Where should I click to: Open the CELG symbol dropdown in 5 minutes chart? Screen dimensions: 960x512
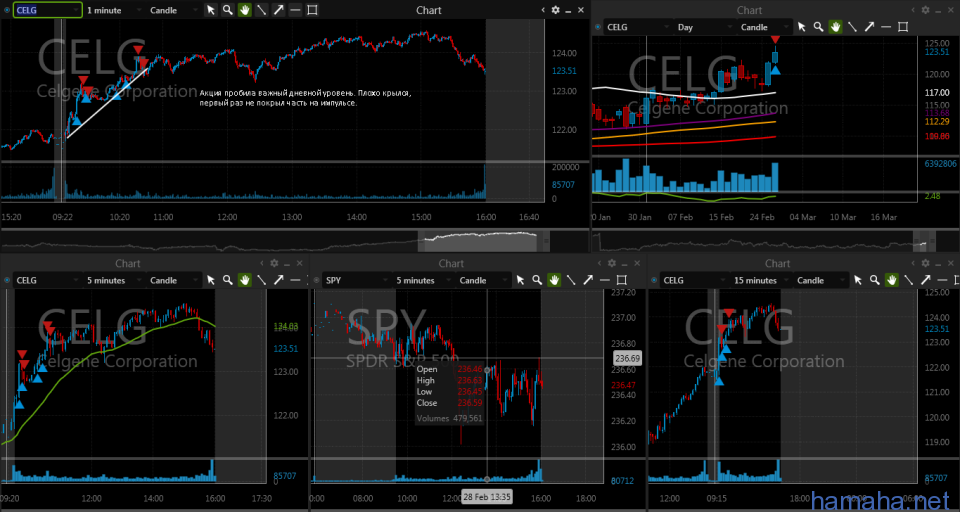tap(47, 280)
